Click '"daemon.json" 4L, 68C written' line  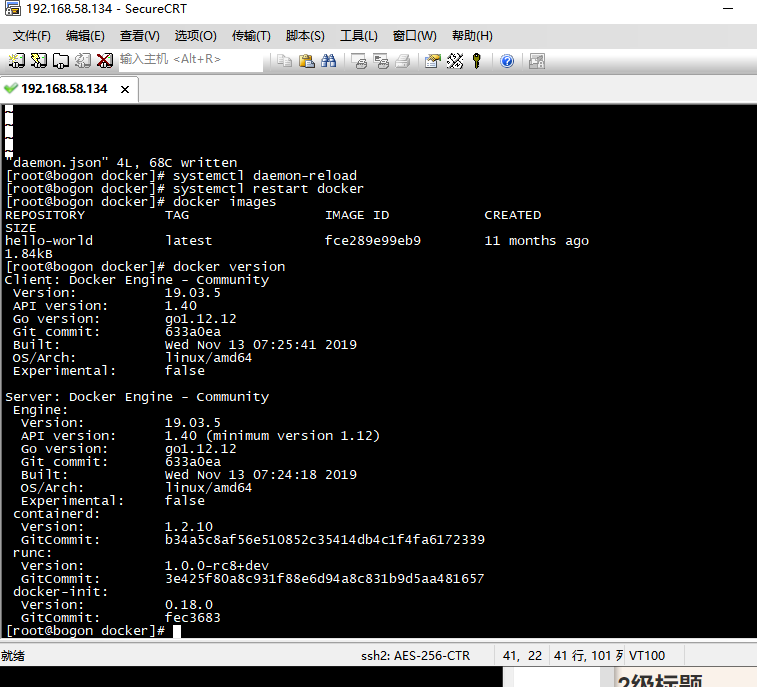[122, 163]
